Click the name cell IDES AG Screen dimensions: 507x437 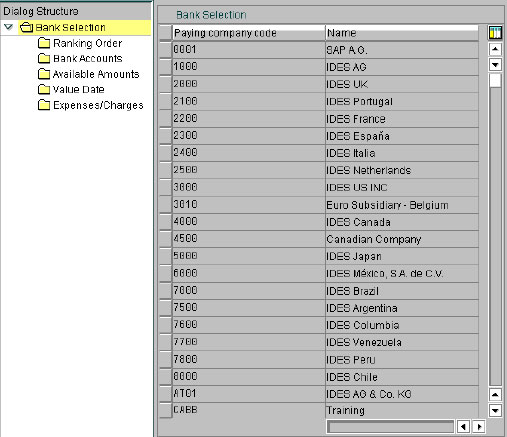tap(402, 67)
